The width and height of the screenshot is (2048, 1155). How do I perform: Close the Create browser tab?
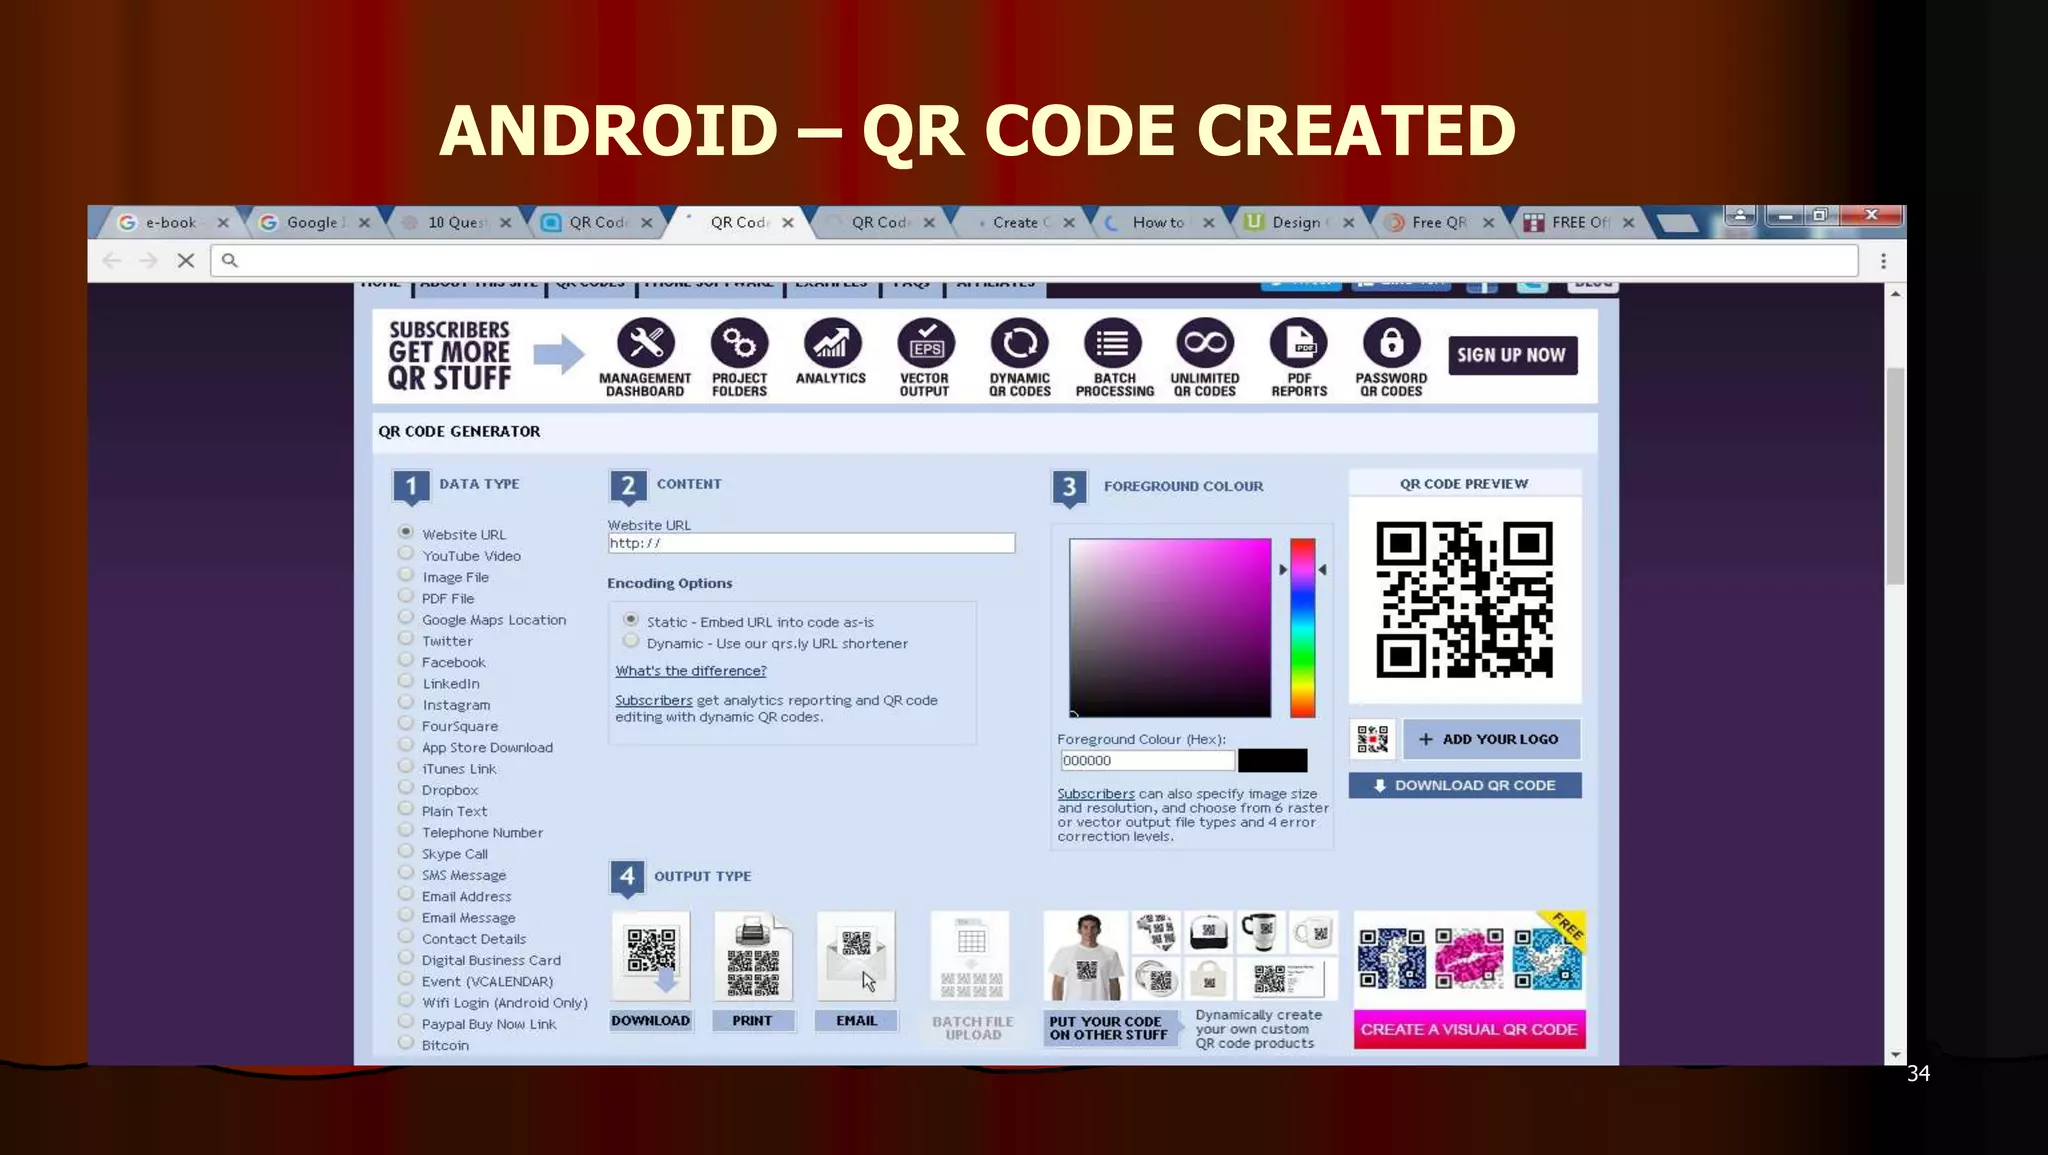(x=1069, y=223)
